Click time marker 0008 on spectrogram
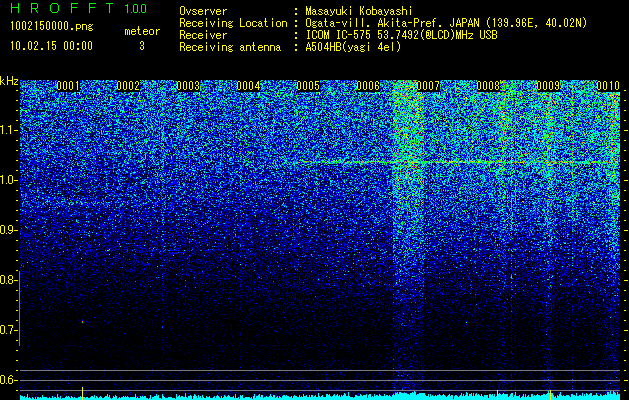This screenshot has height=400, width=629. [488, 86]
